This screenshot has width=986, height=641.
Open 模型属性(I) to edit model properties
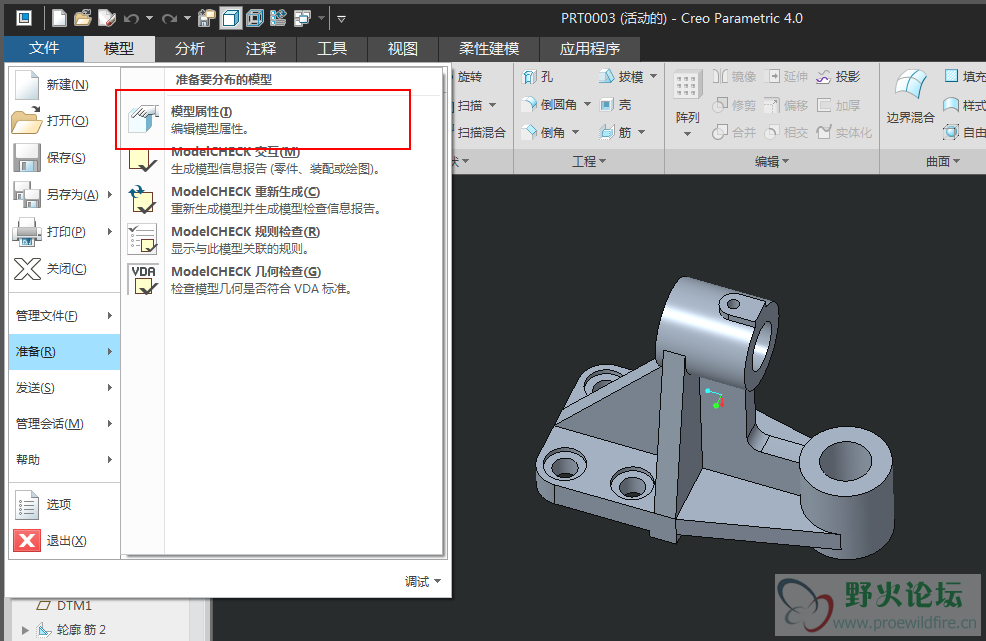tap(282, 120)
